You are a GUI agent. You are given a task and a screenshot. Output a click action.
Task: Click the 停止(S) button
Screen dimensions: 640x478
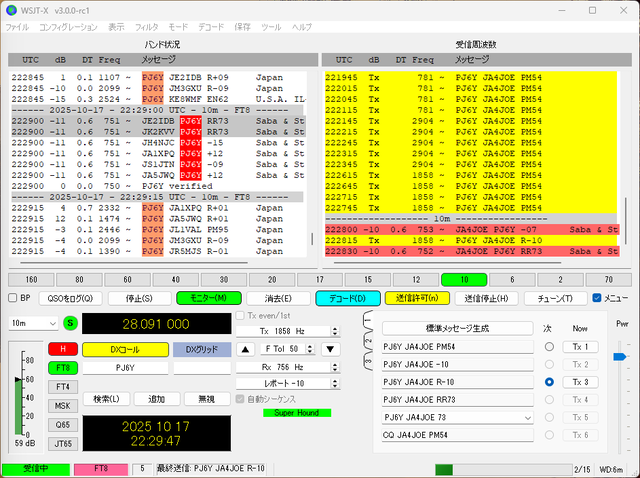pyautogui.click(x=139, y=298)
